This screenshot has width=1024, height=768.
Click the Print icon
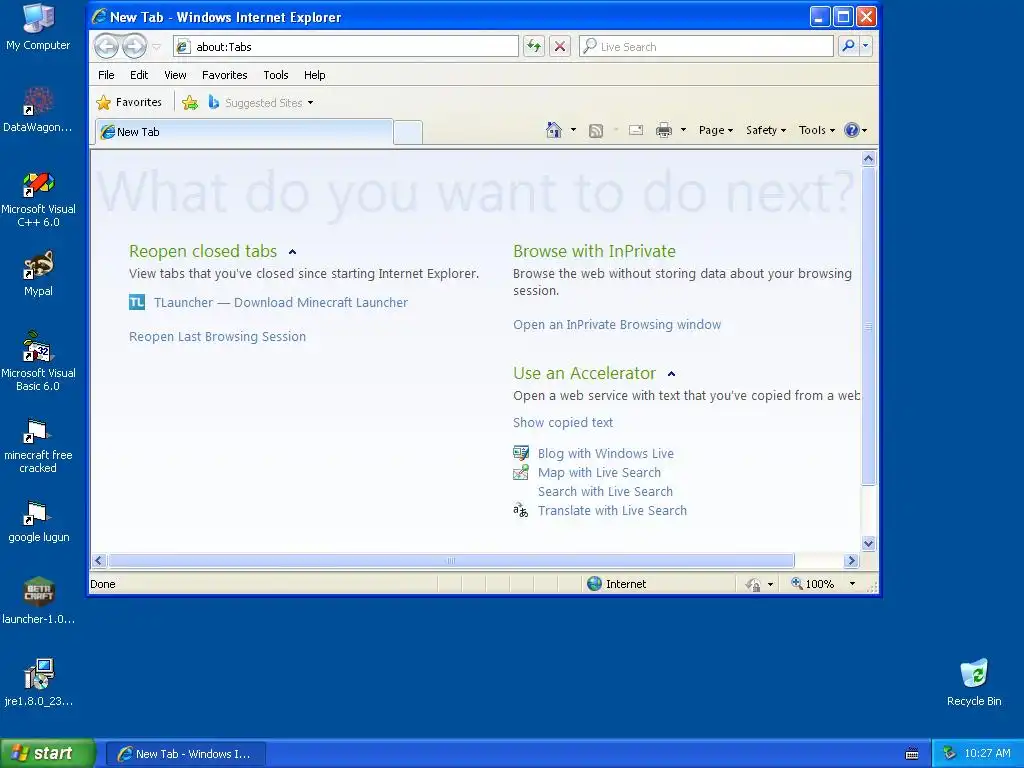(664, 130)
